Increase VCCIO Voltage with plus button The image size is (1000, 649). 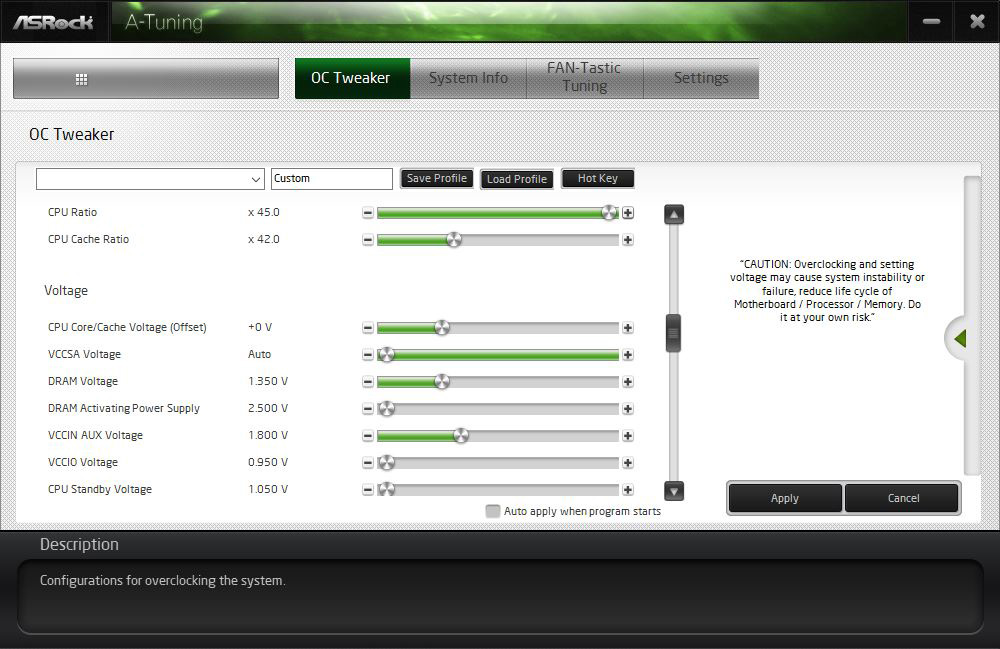pos(628,463)
